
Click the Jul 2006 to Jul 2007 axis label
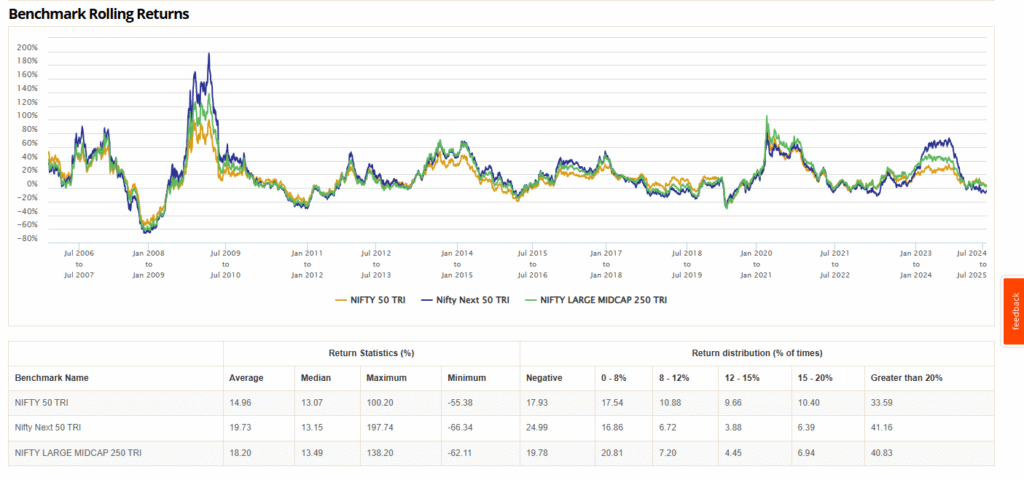79,263
